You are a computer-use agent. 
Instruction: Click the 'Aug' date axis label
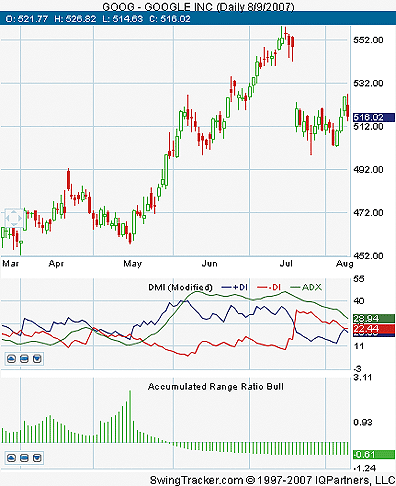pos(344,264)
